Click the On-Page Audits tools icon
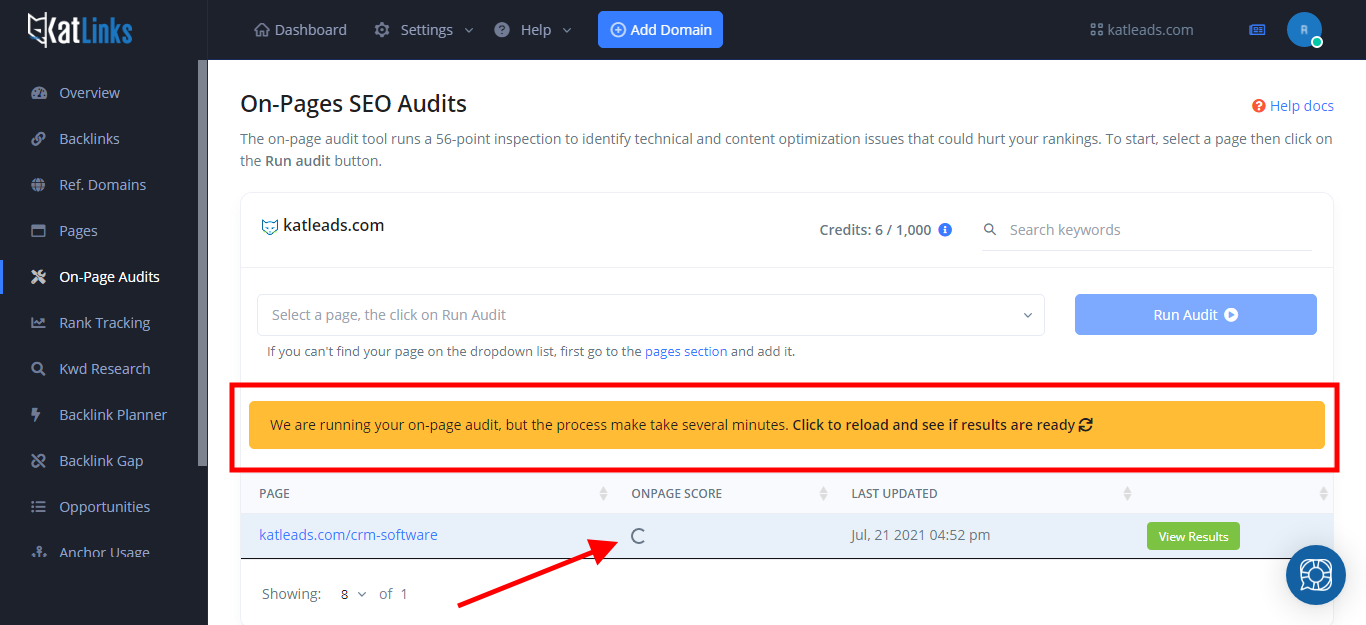 point(39,277)
